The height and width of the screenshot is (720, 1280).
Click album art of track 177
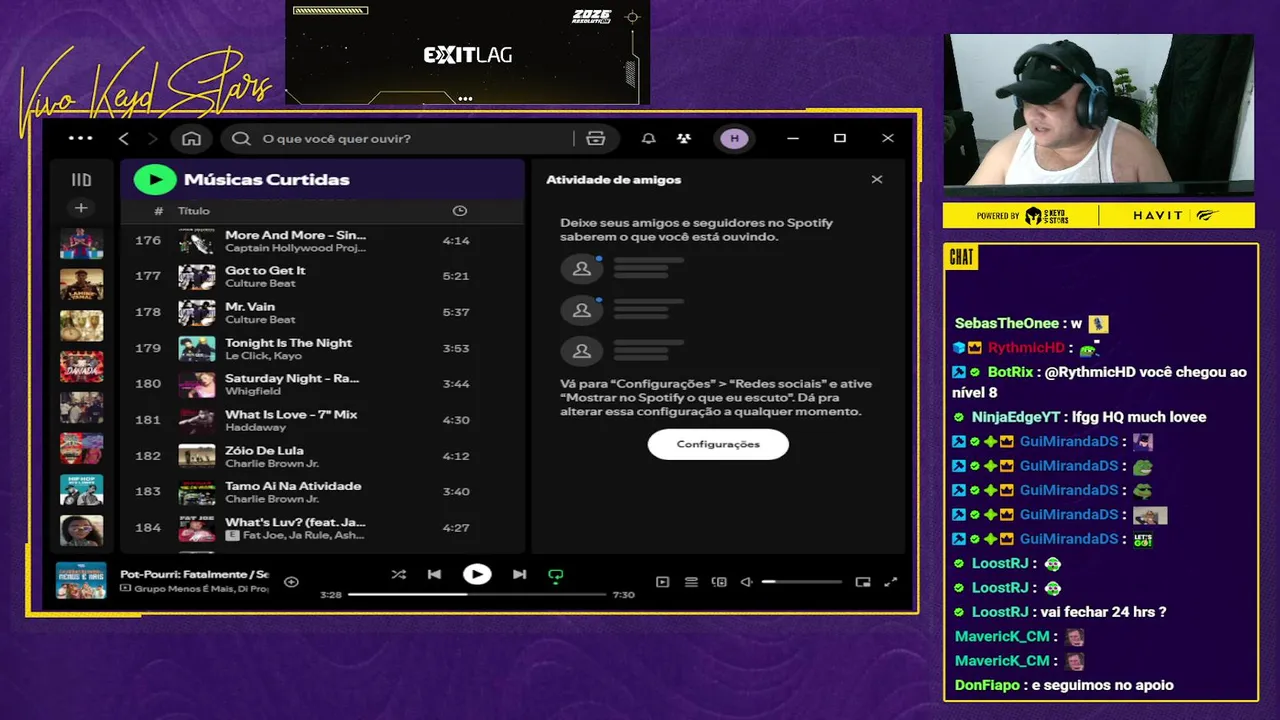coord(197,276)
